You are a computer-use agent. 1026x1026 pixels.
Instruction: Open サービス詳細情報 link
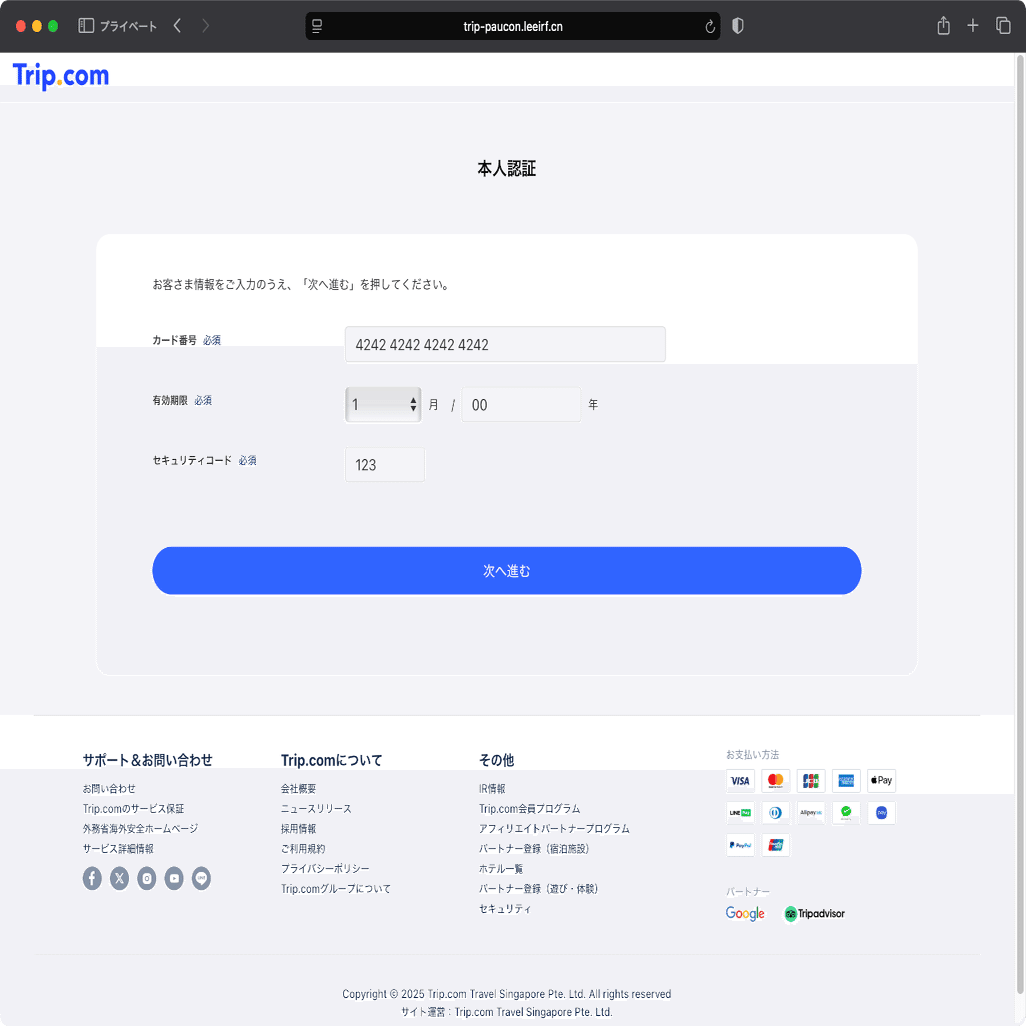tap(118, 849)
